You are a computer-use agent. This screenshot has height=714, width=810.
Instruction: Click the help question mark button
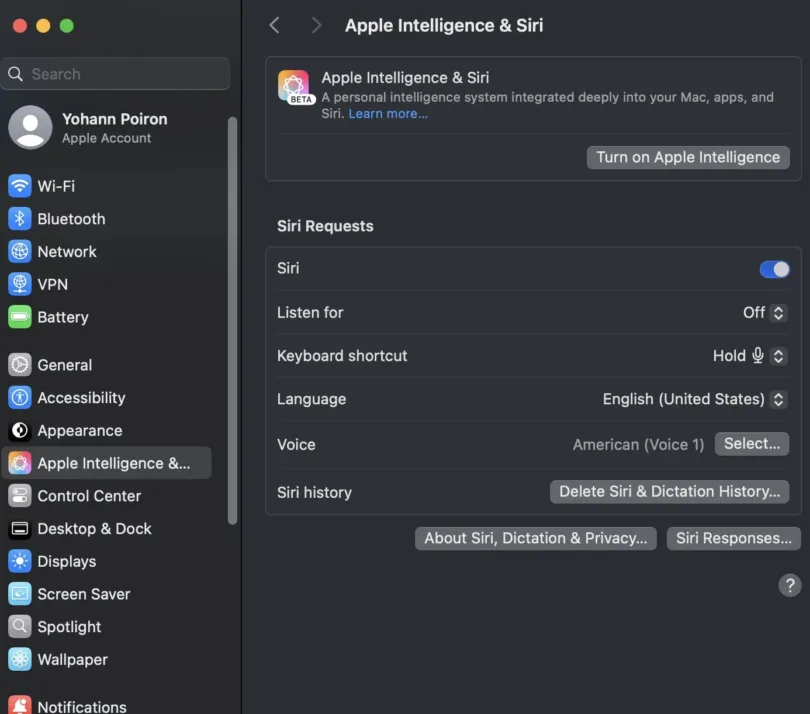(x=789, y=586)
